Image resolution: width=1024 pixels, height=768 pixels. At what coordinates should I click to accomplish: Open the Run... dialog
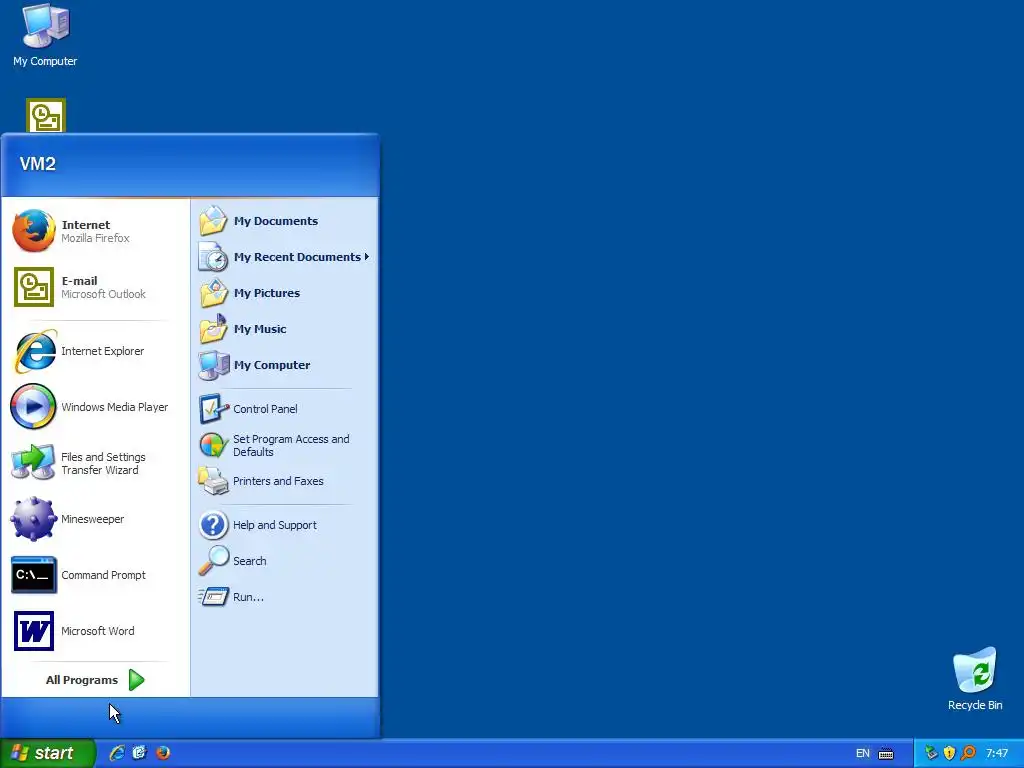[284, 597]
